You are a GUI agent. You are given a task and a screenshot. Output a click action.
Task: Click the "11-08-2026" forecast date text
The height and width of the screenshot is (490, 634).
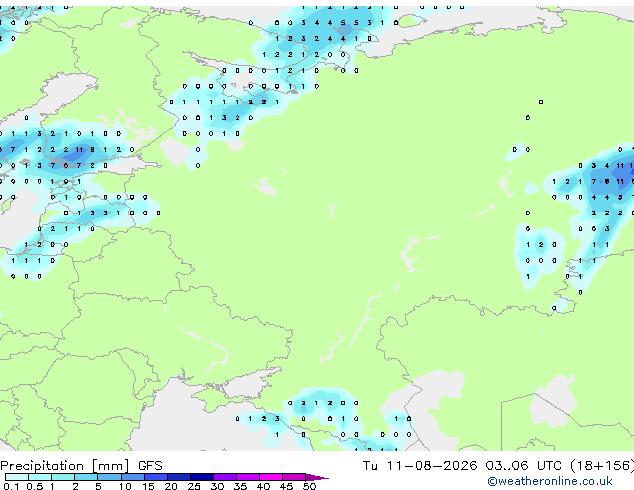[x=432, y=465]
